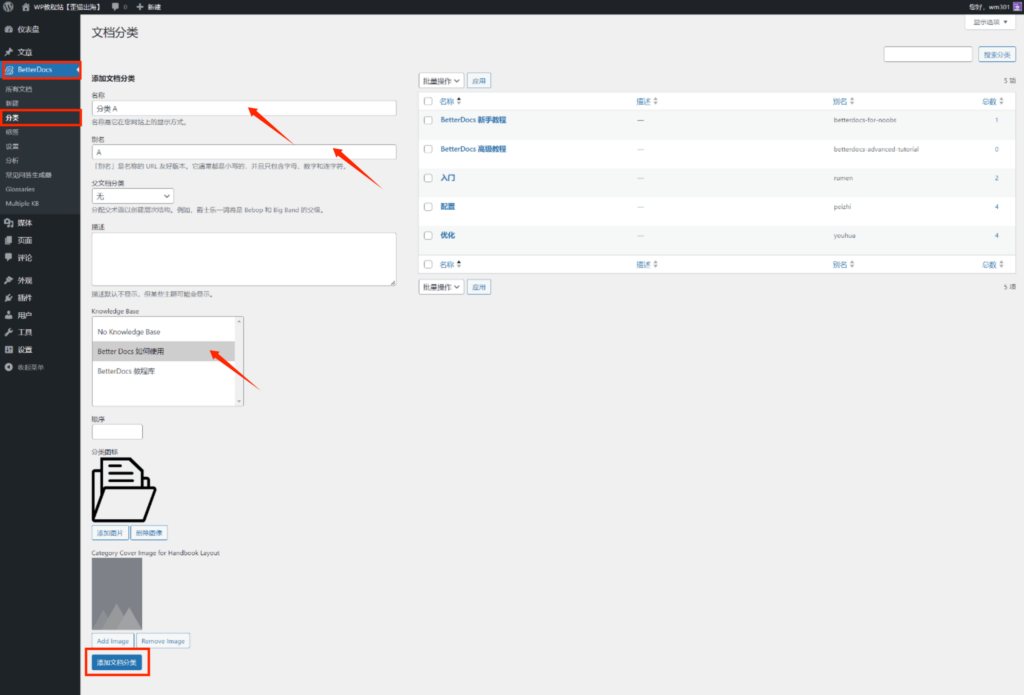Click the gray handbook cover image placeholder
This screenshot has height=695, width=1024.
click(117, 593)
